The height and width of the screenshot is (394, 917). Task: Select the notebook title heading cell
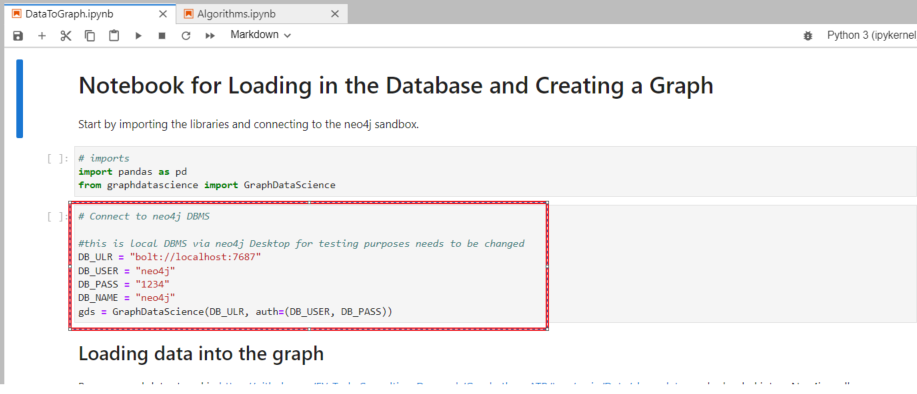(x=396, y=86)
